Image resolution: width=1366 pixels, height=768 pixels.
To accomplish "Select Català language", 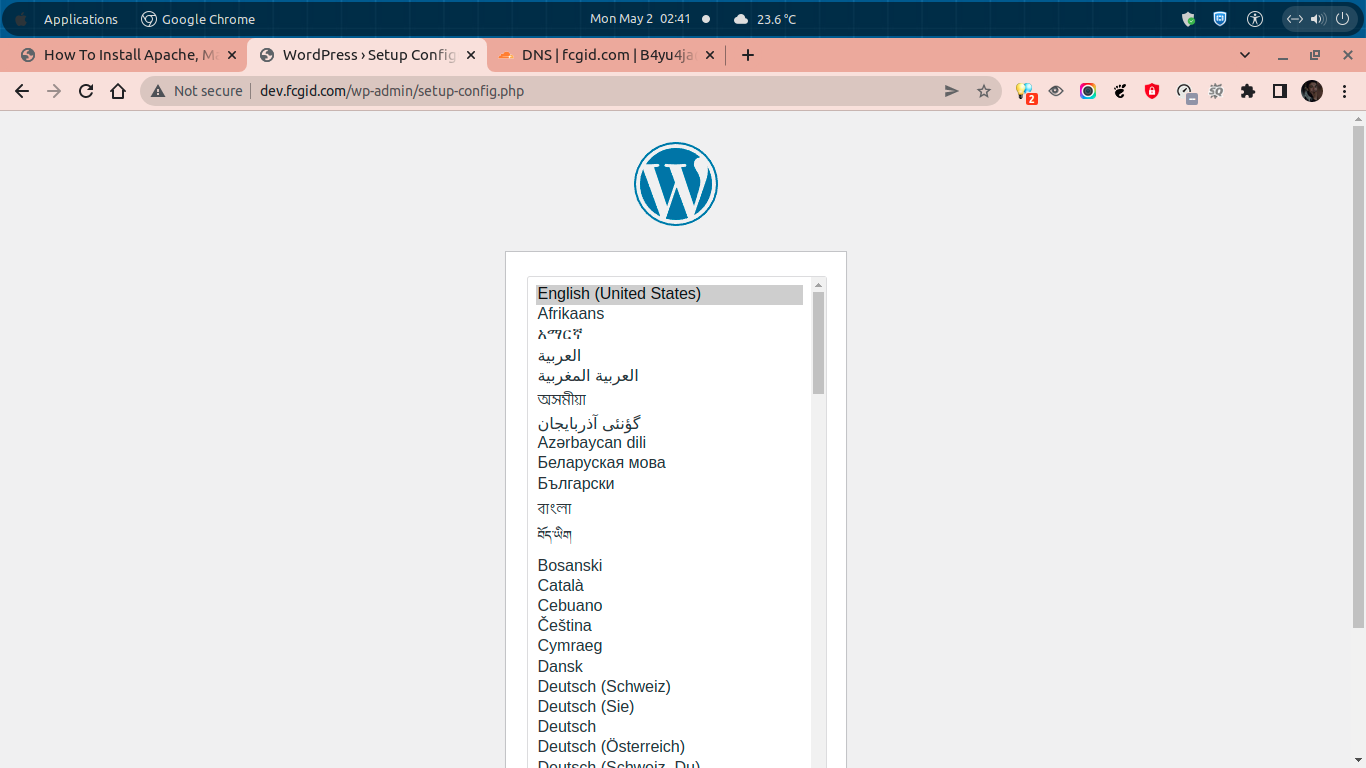I will (x=670, y=586).
